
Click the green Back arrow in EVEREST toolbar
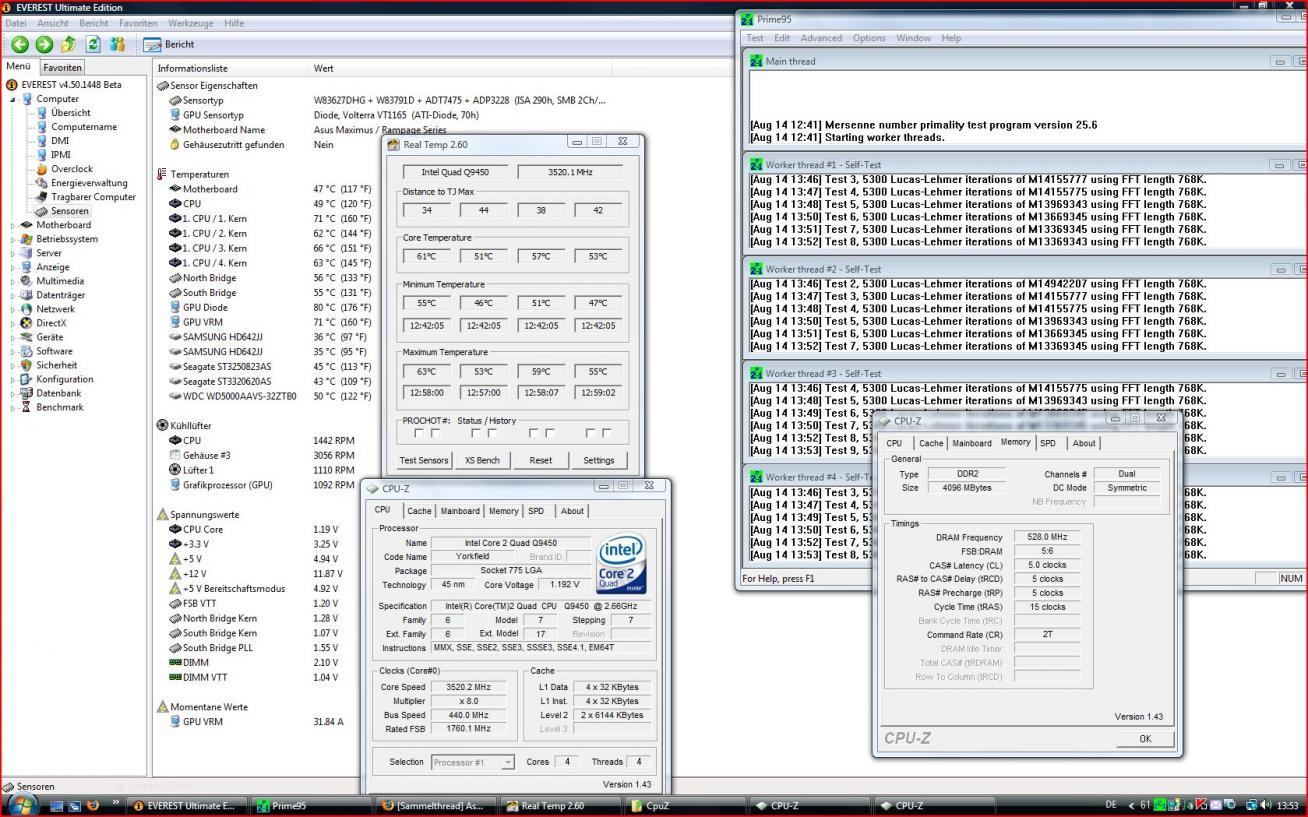[x=19, y=44]
